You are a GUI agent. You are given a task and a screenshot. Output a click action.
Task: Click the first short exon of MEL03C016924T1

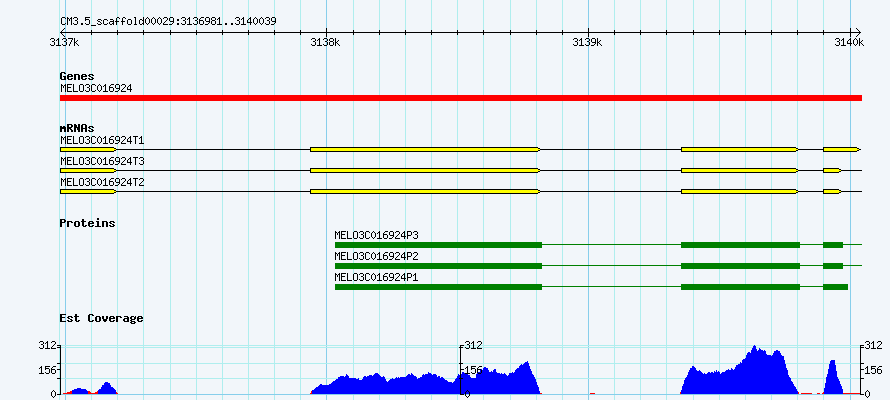[88, 149]
